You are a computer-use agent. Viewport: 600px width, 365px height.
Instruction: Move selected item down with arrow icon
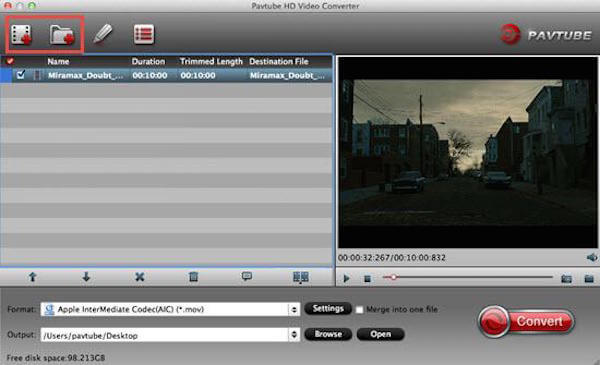86,277
